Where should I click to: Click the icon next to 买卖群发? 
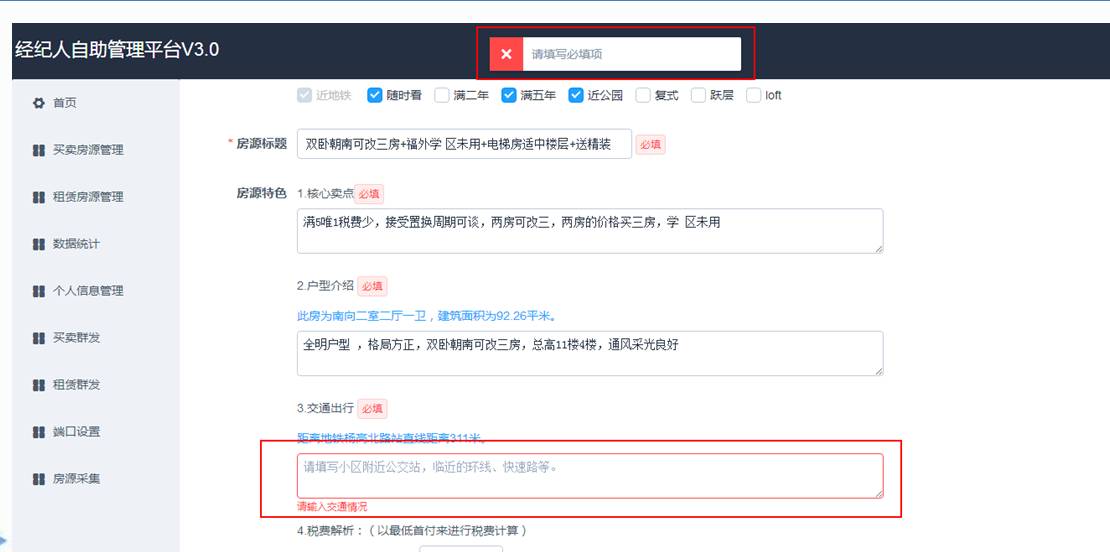click(x=39, y=338)
